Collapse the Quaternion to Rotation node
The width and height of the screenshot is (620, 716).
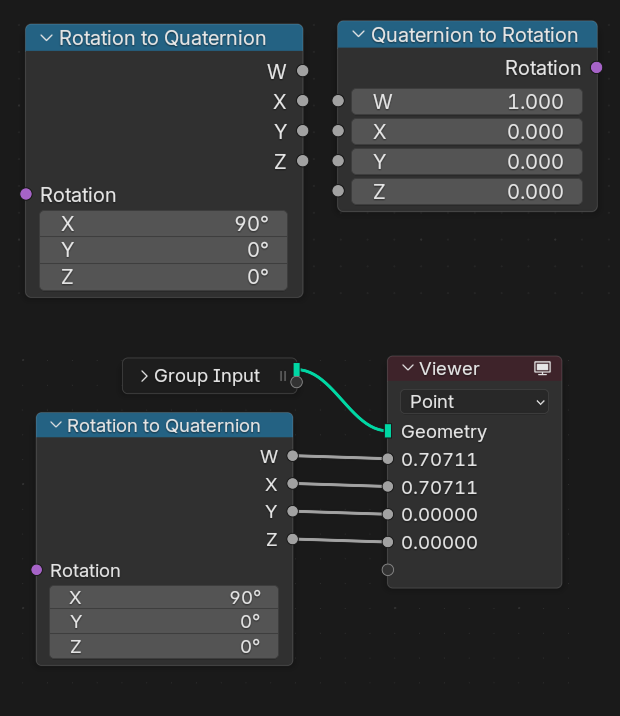click(358, 35)
